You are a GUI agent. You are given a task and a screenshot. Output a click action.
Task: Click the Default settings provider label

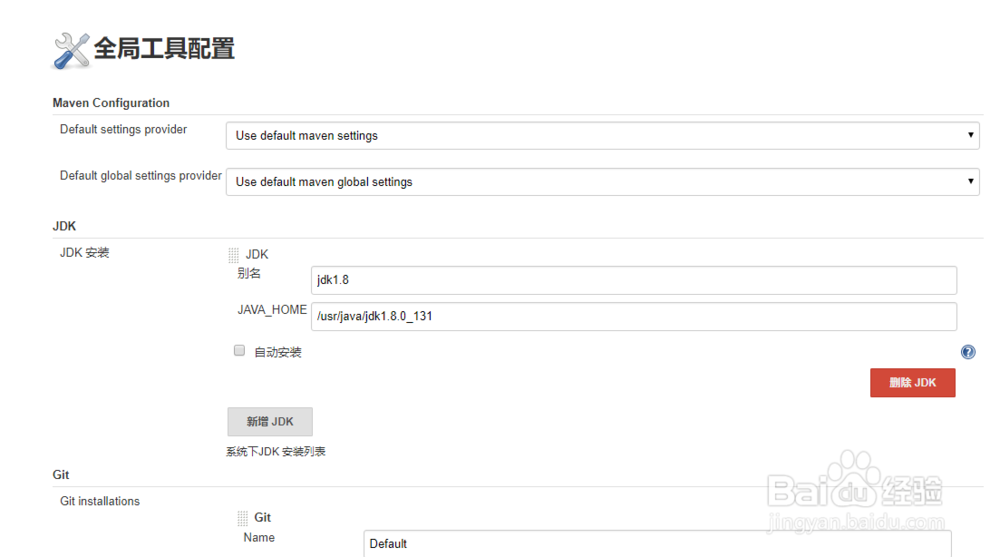(123, 130)
